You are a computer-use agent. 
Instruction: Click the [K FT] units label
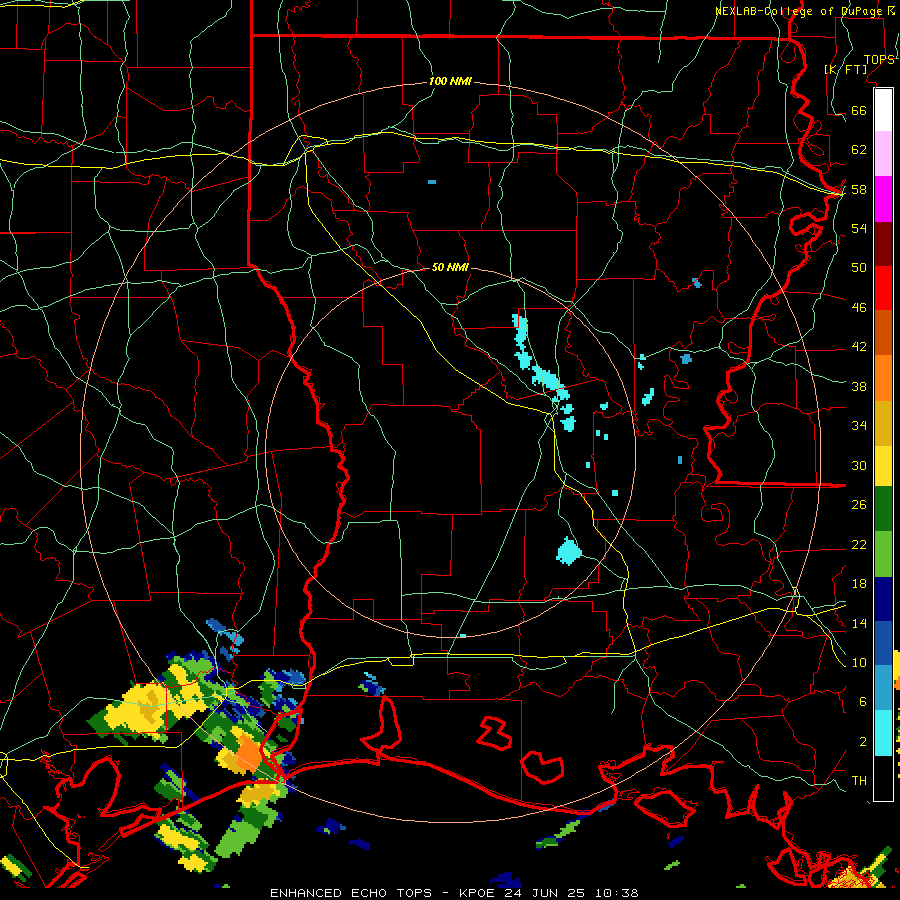pyautogui.click(x=845, y=69)
